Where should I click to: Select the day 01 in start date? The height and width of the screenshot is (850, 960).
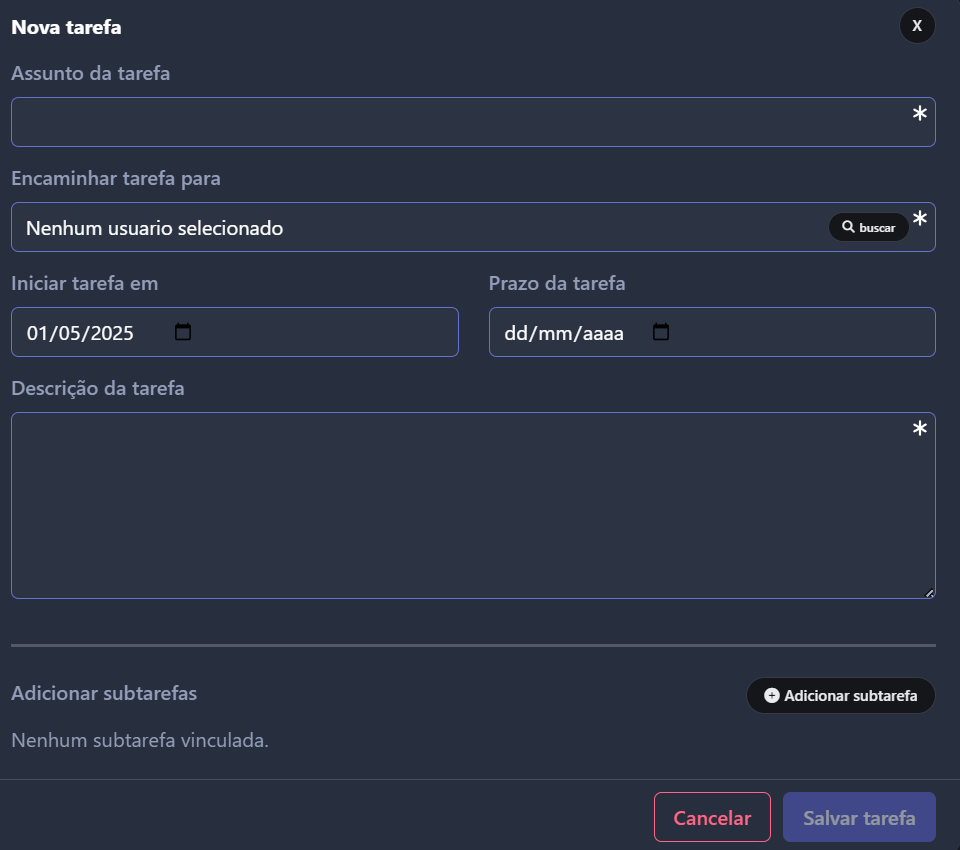click(x=36, y=333)
